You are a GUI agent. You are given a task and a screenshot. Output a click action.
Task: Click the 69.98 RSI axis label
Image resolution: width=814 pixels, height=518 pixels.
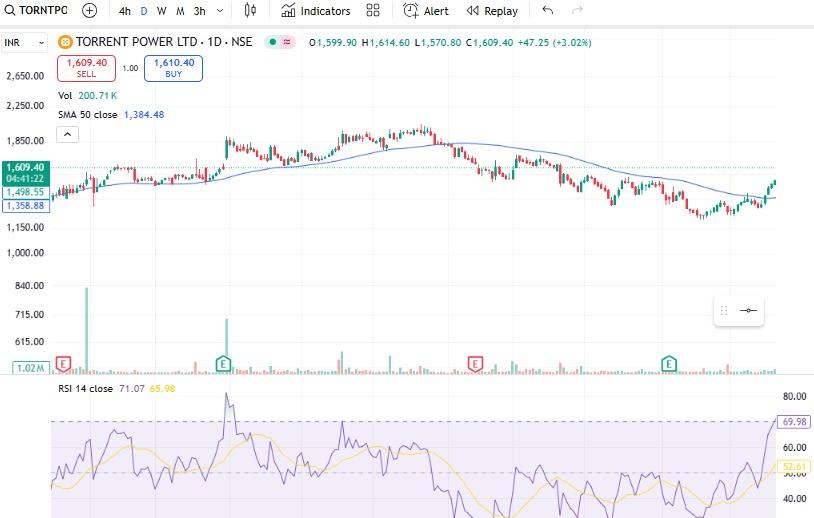(x=794, y=421)
